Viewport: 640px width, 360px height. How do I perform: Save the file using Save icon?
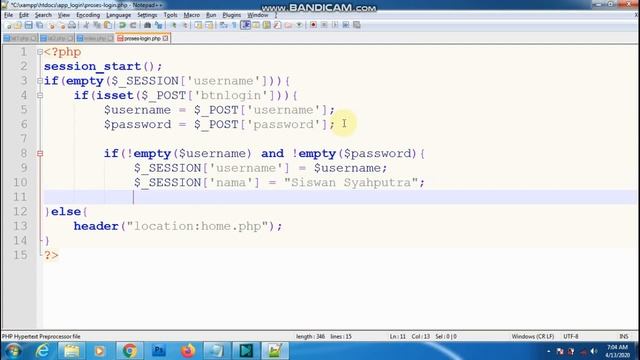point(29,25)
